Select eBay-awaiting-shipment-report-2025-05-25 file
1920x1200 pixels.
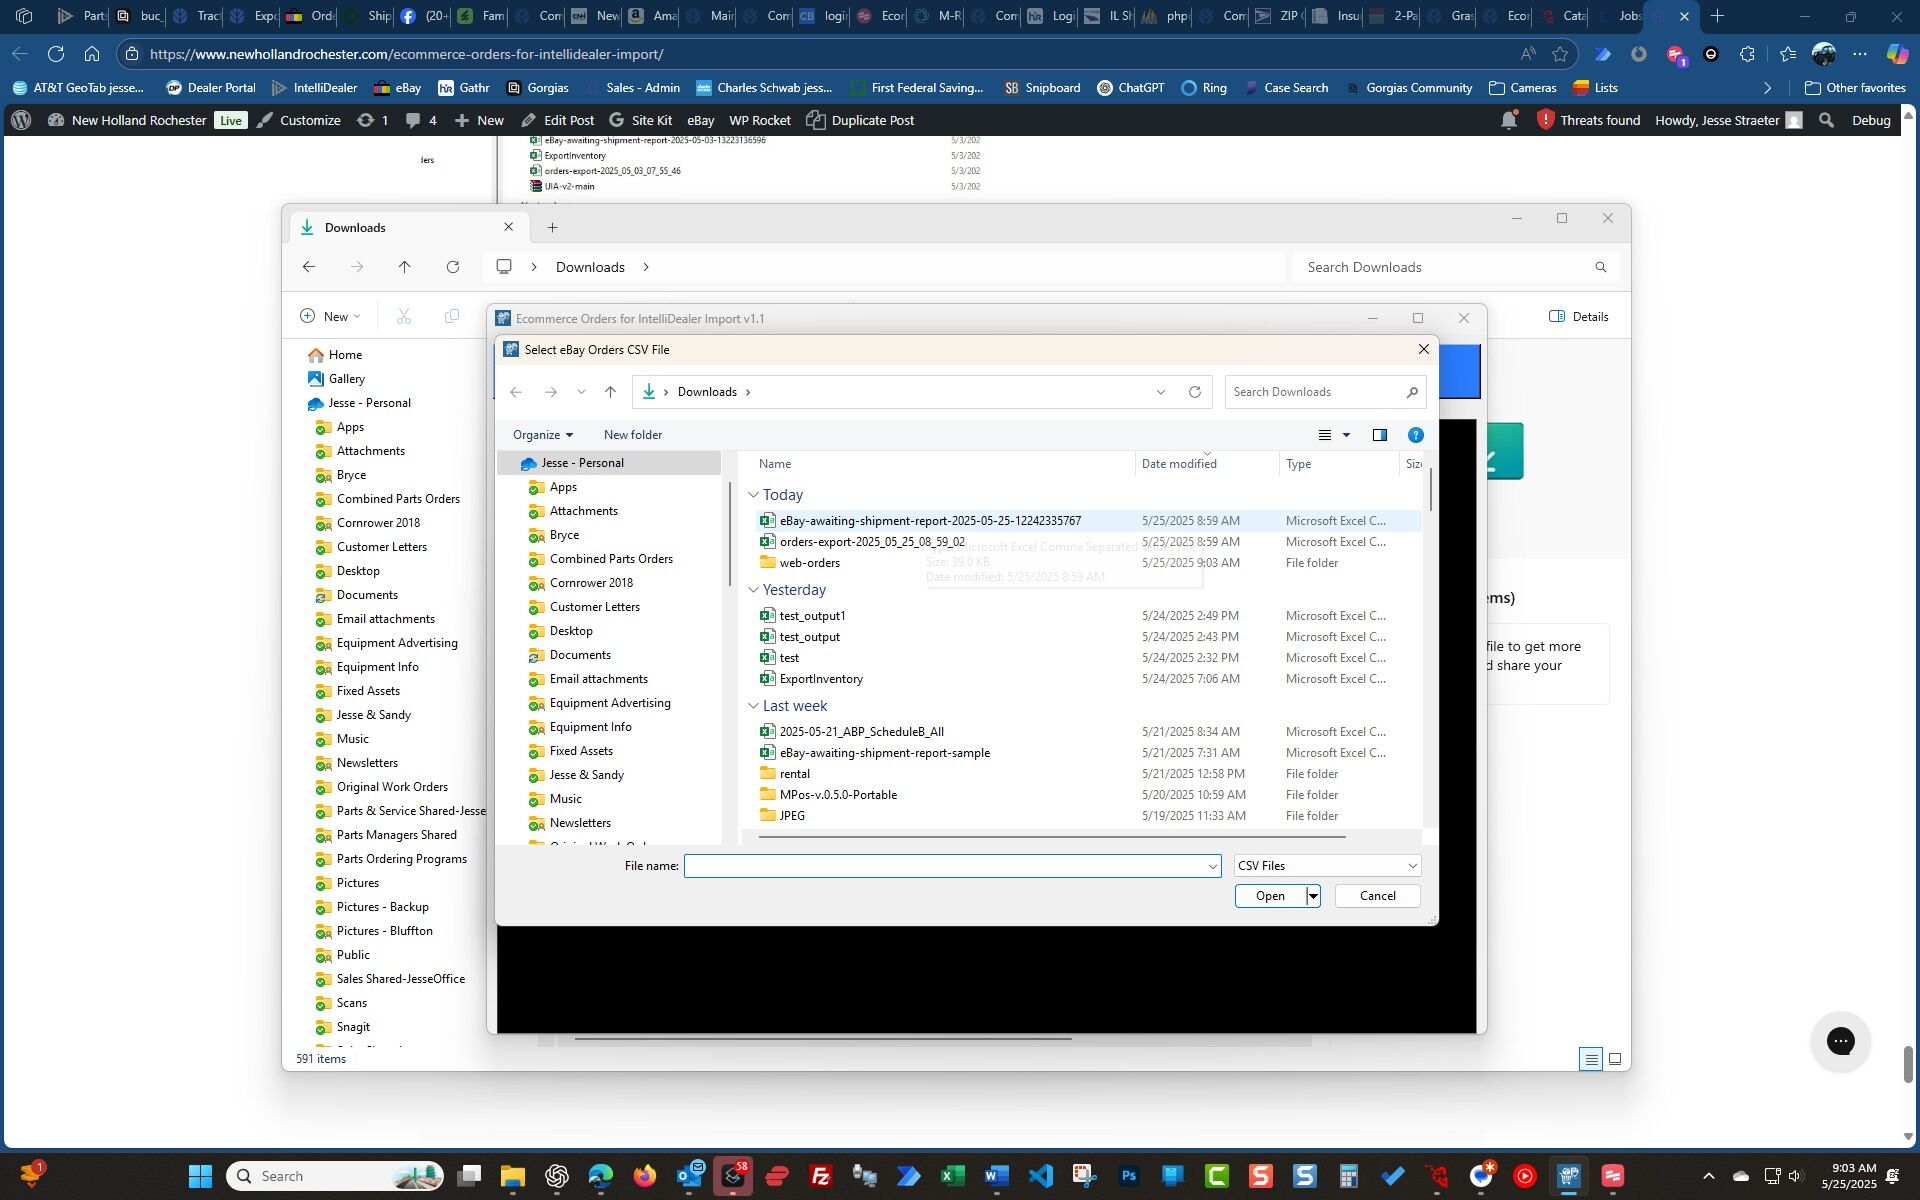pos(929,521)
